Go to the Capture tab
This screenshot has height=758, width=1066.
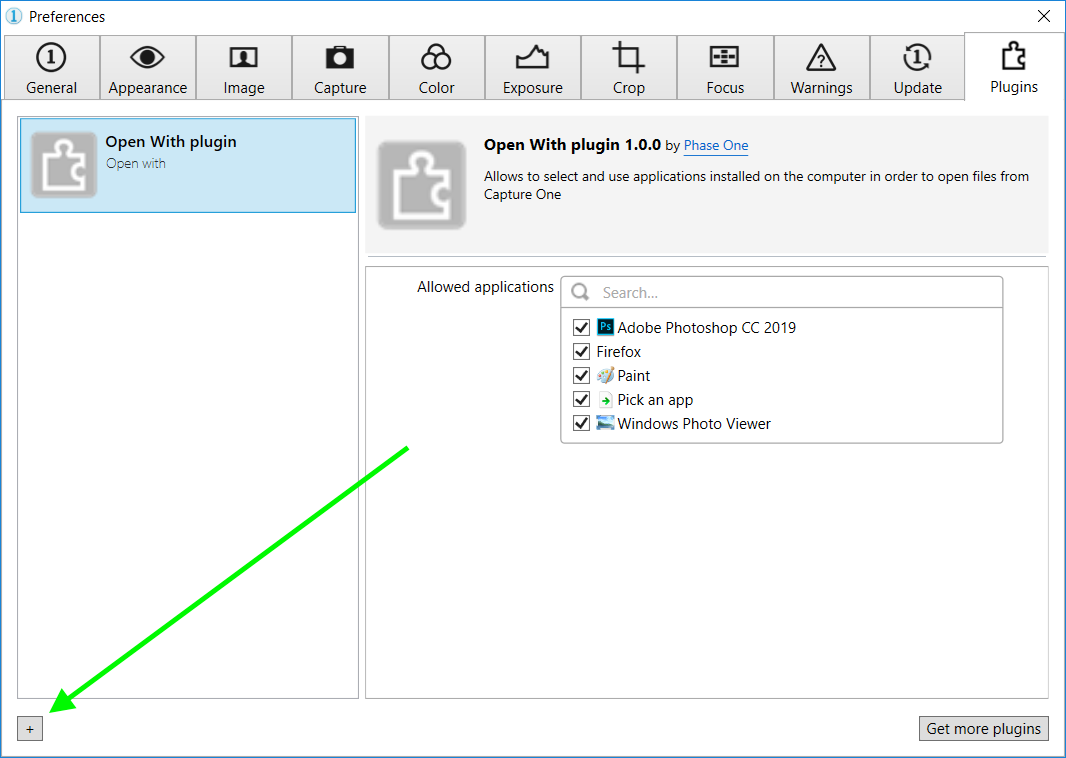pos(340,68)
